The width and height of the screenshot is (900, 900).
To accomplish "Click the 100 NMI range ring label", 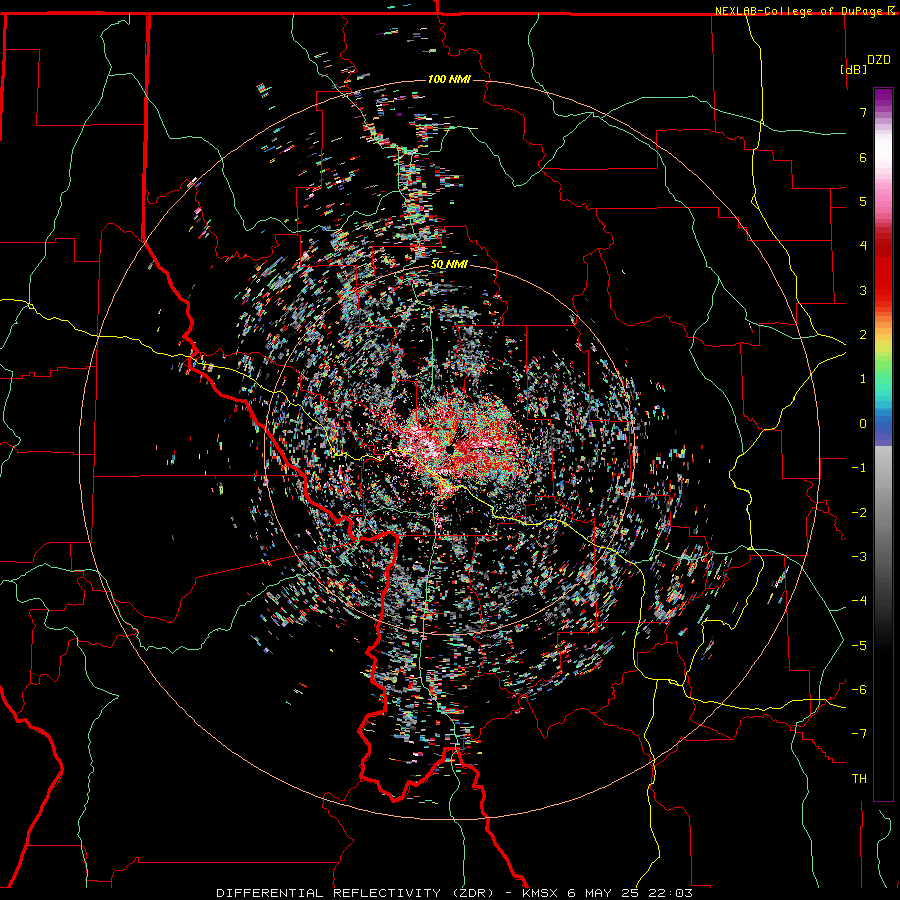I will [x=449, y=79].
